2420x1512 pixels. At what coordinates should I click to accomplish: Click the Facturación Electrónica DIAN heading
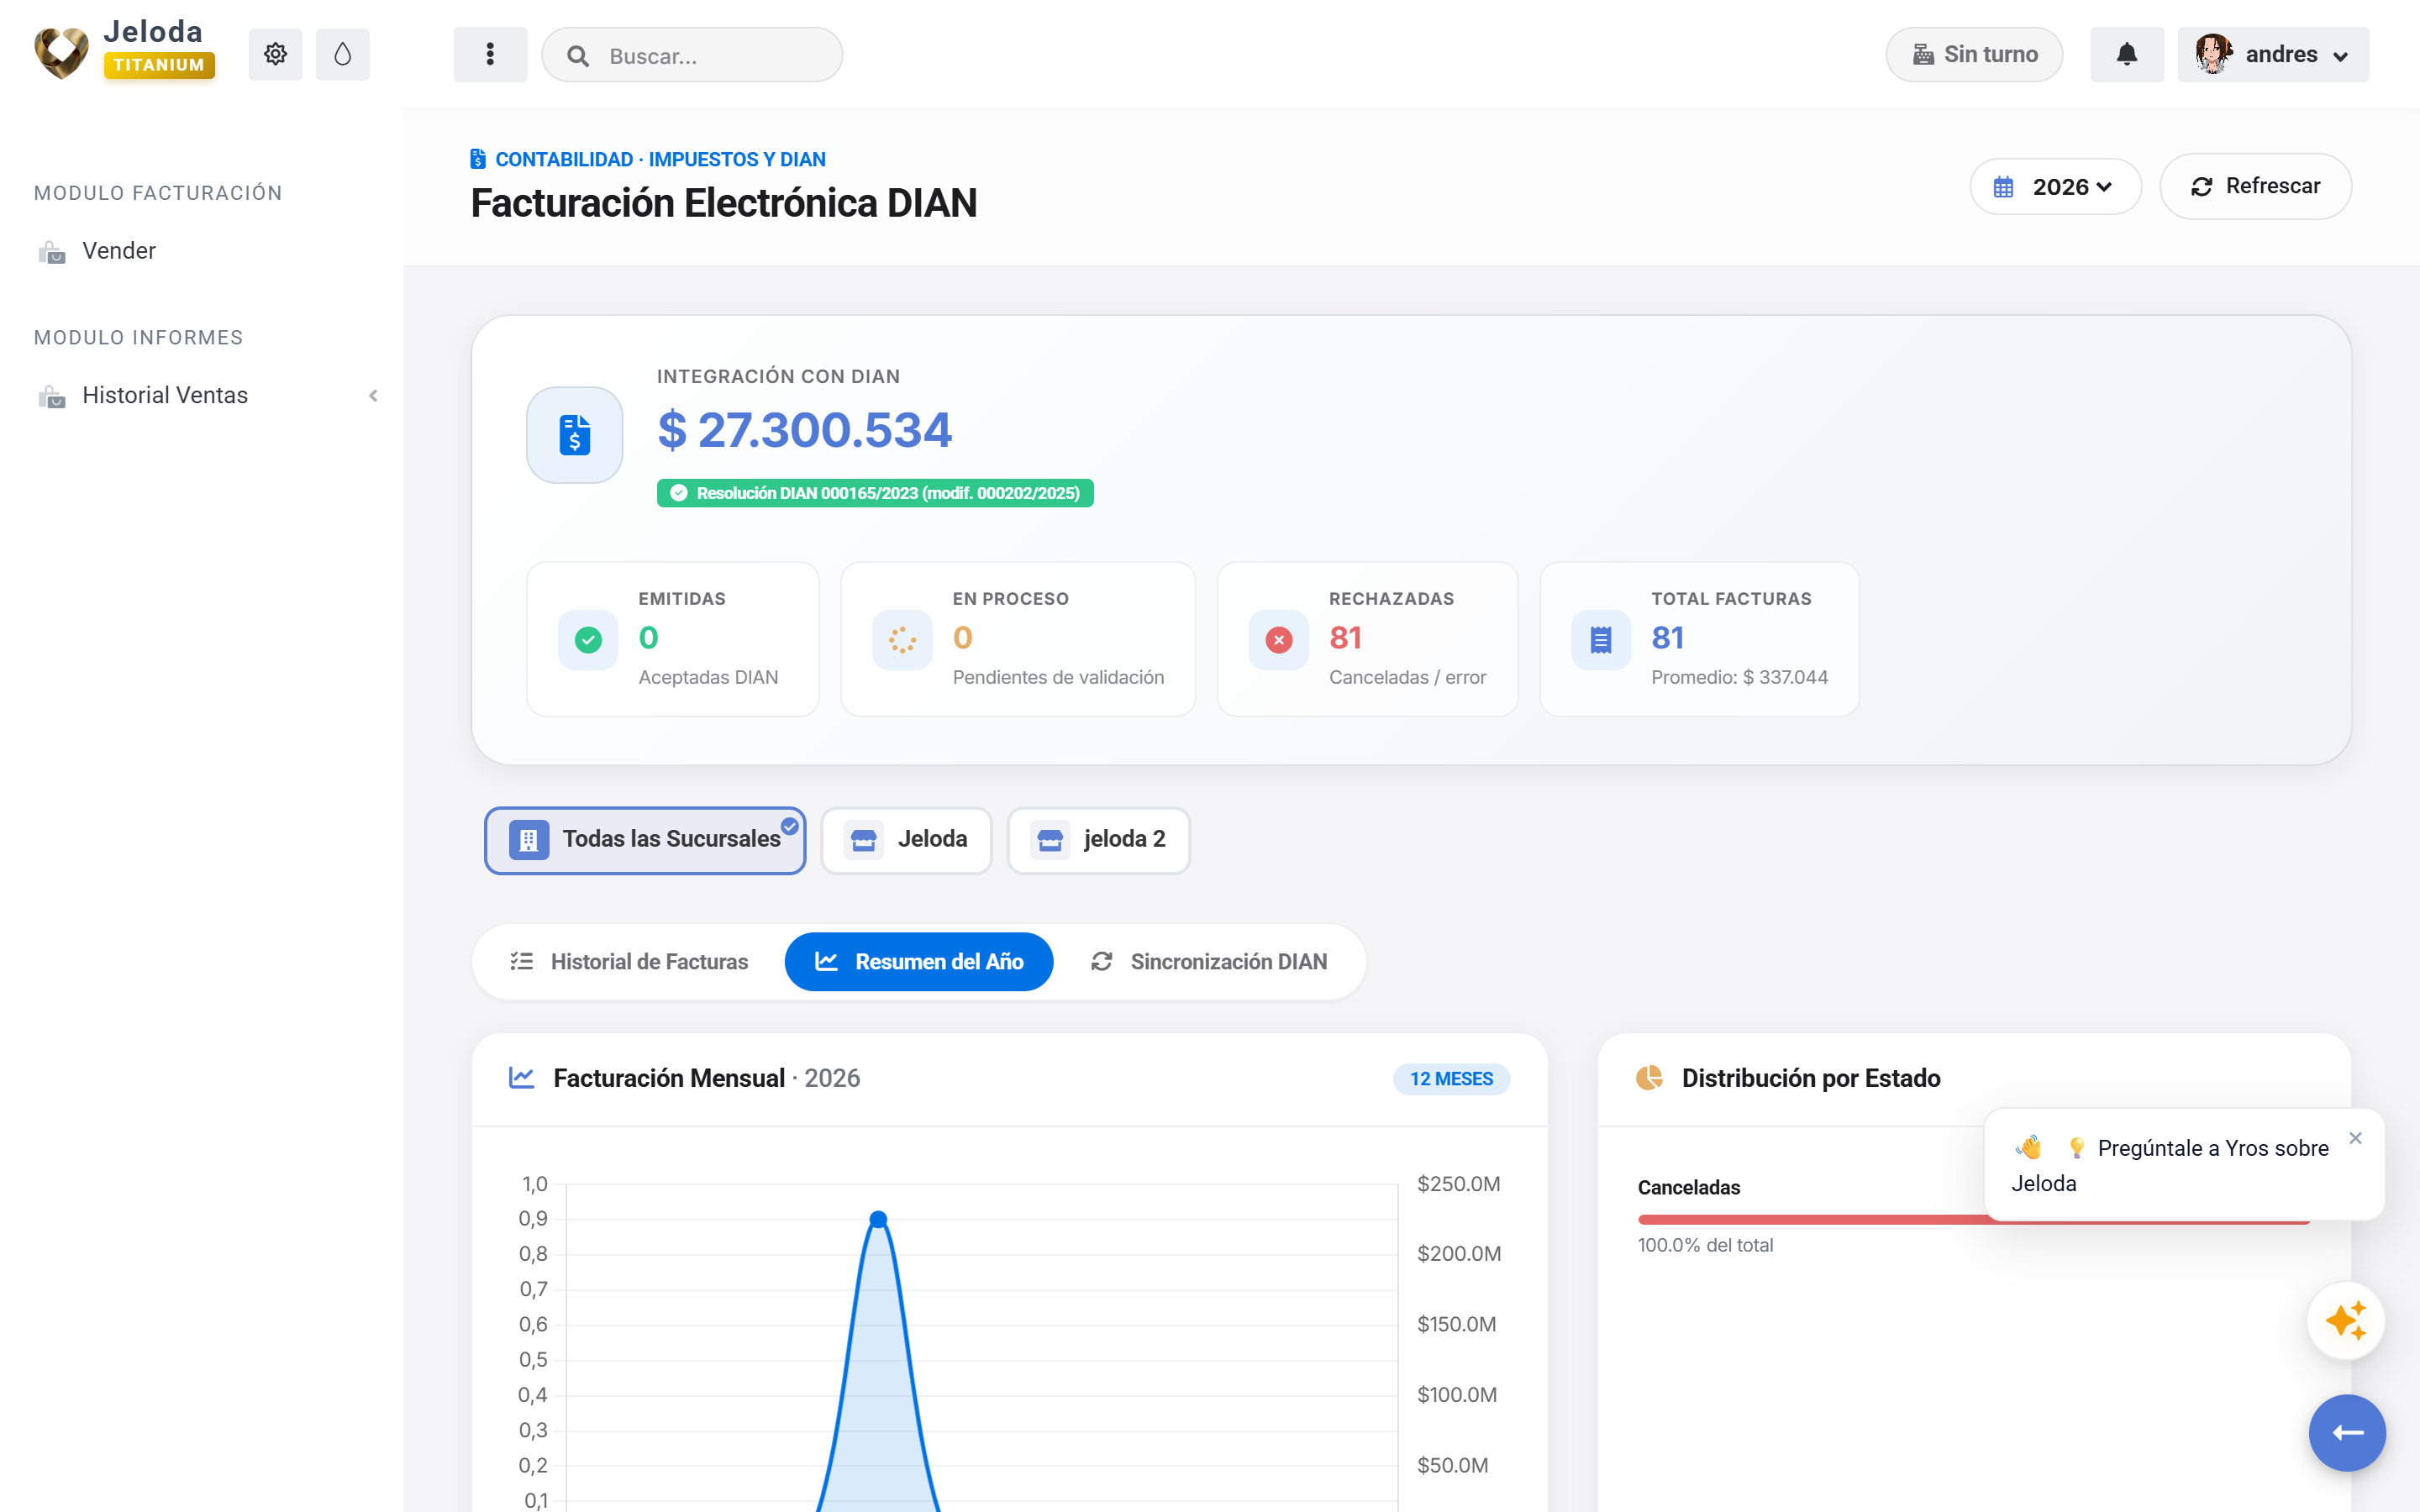click(x=723, y=203)
